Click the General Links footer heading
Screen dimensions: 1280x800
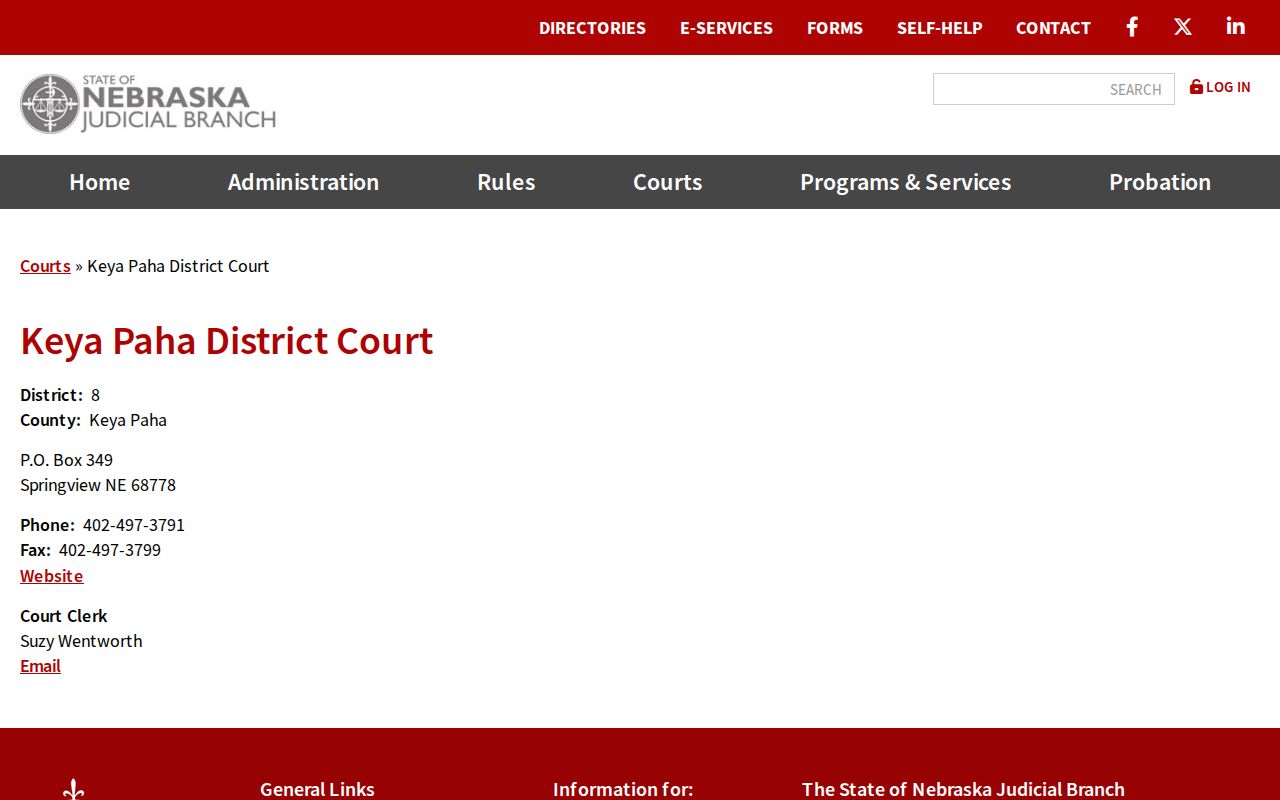(x=317, y=789)
